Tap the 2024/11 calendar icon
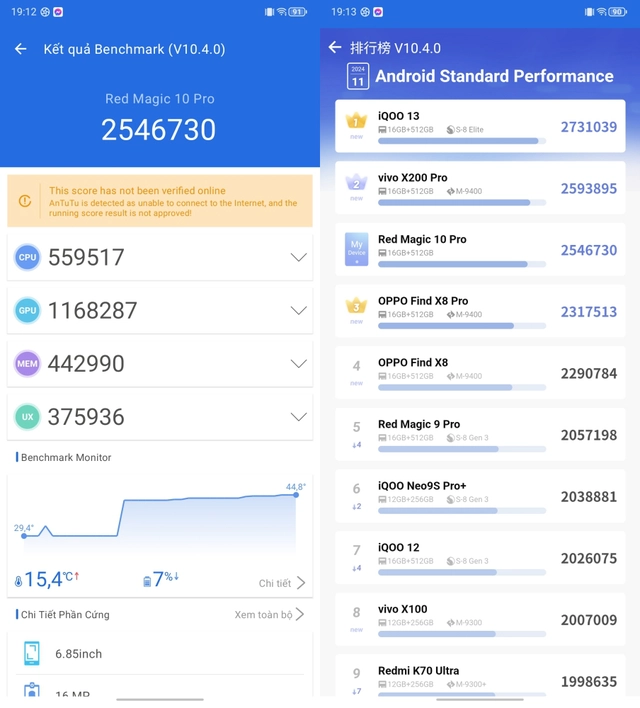 pyautogui.click(x=358, y=77)
